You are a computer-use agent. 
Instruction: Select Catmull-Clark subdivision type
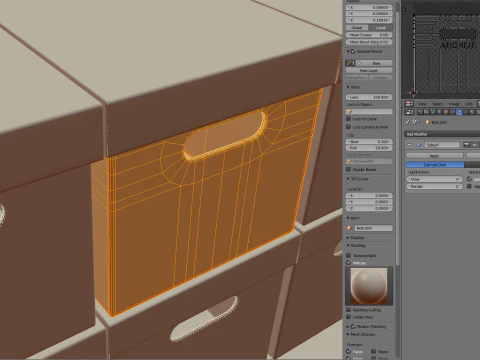coord(435,165)
